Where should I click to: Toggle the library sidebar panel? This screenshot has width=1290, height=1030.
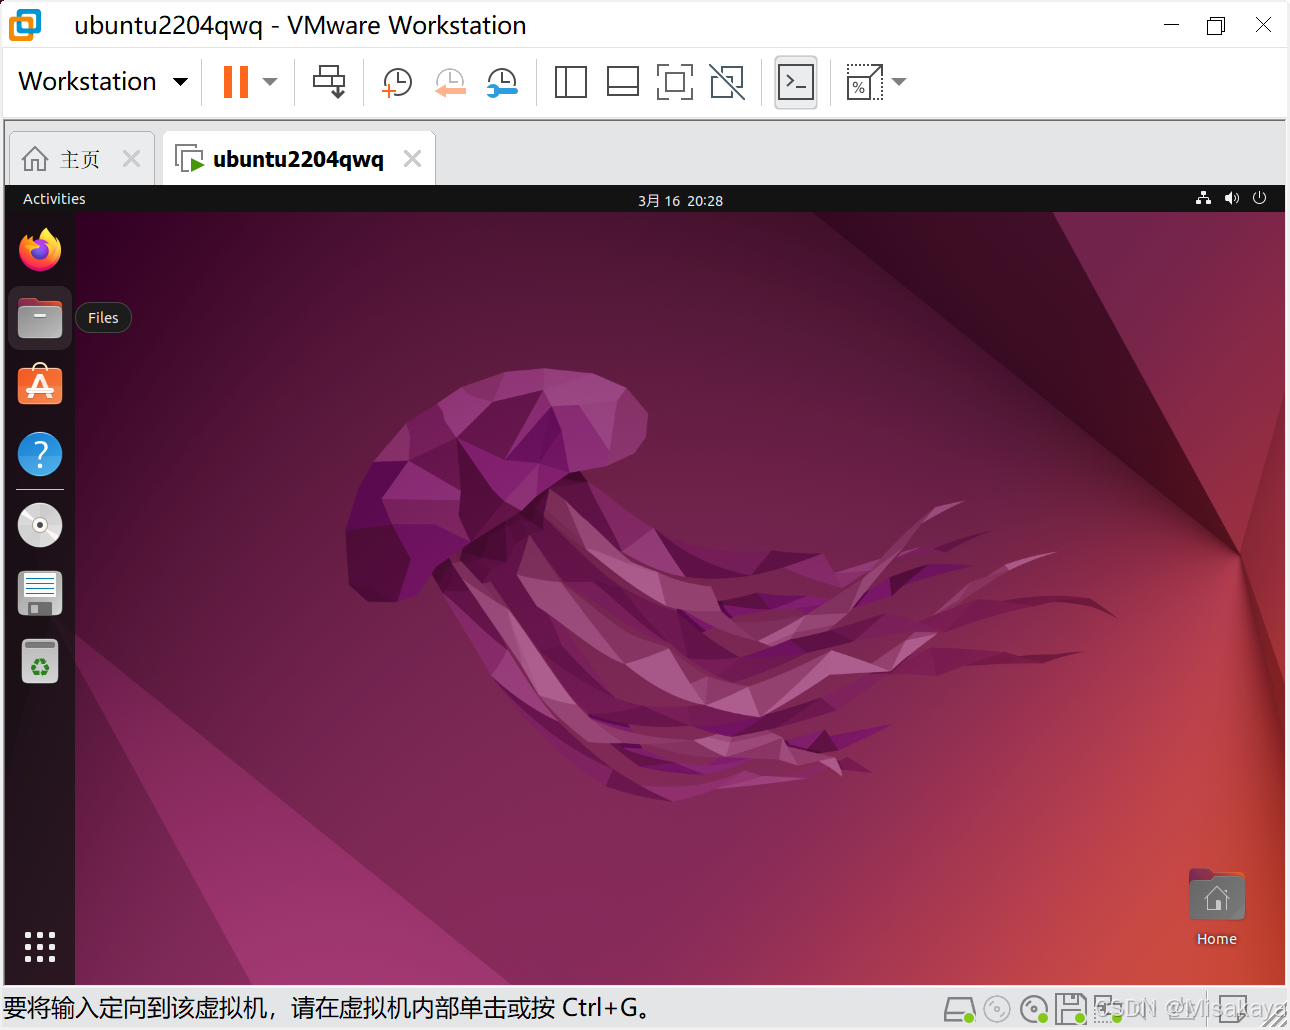(x=570, y=82)
